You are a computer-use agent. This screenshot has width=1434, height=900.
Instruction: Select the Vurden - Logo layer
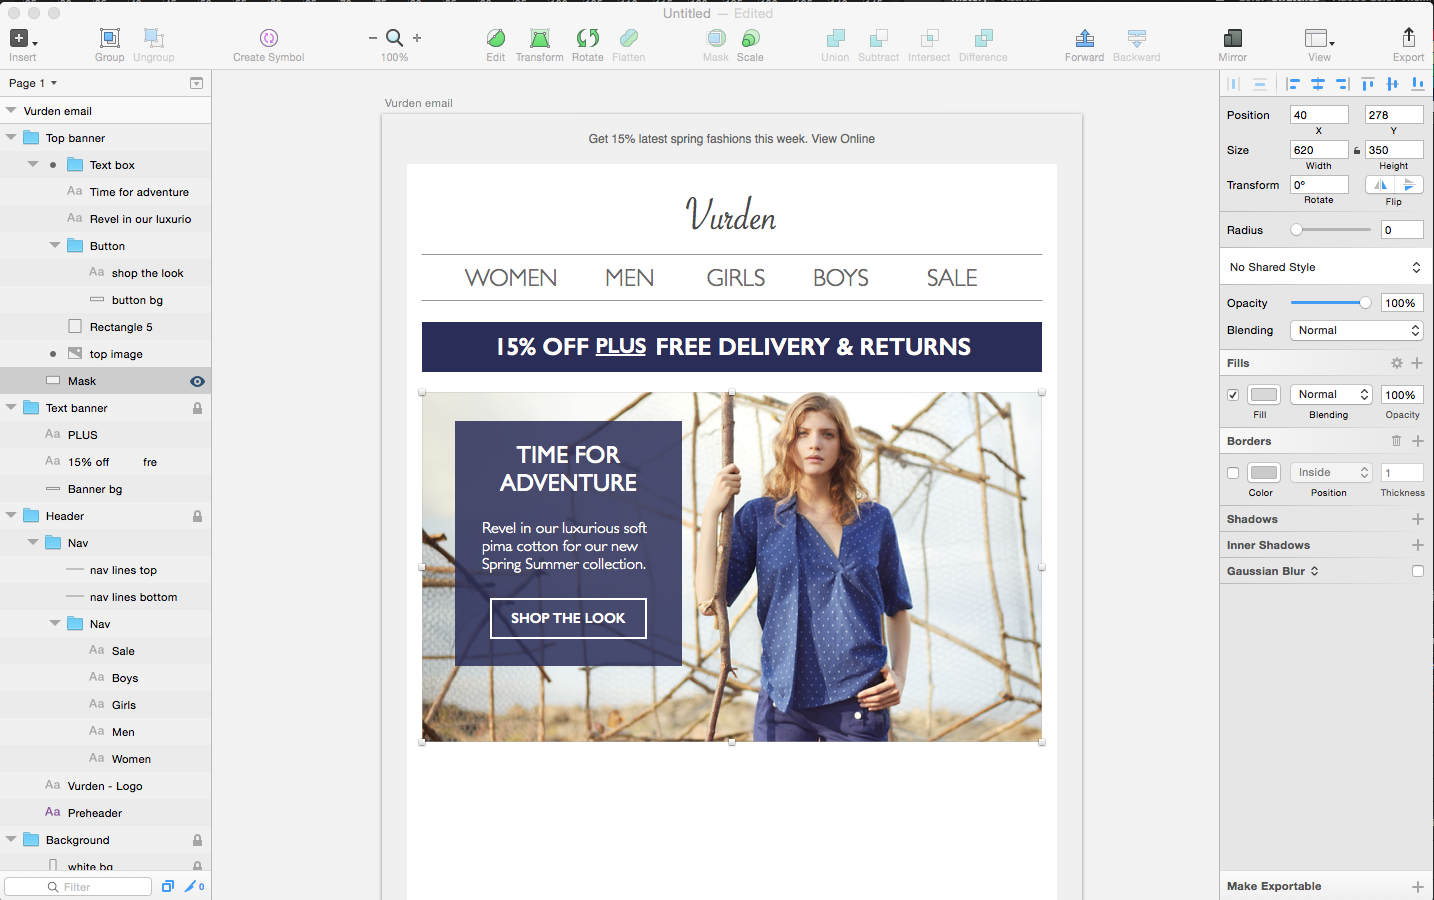[x=105, y=786]
